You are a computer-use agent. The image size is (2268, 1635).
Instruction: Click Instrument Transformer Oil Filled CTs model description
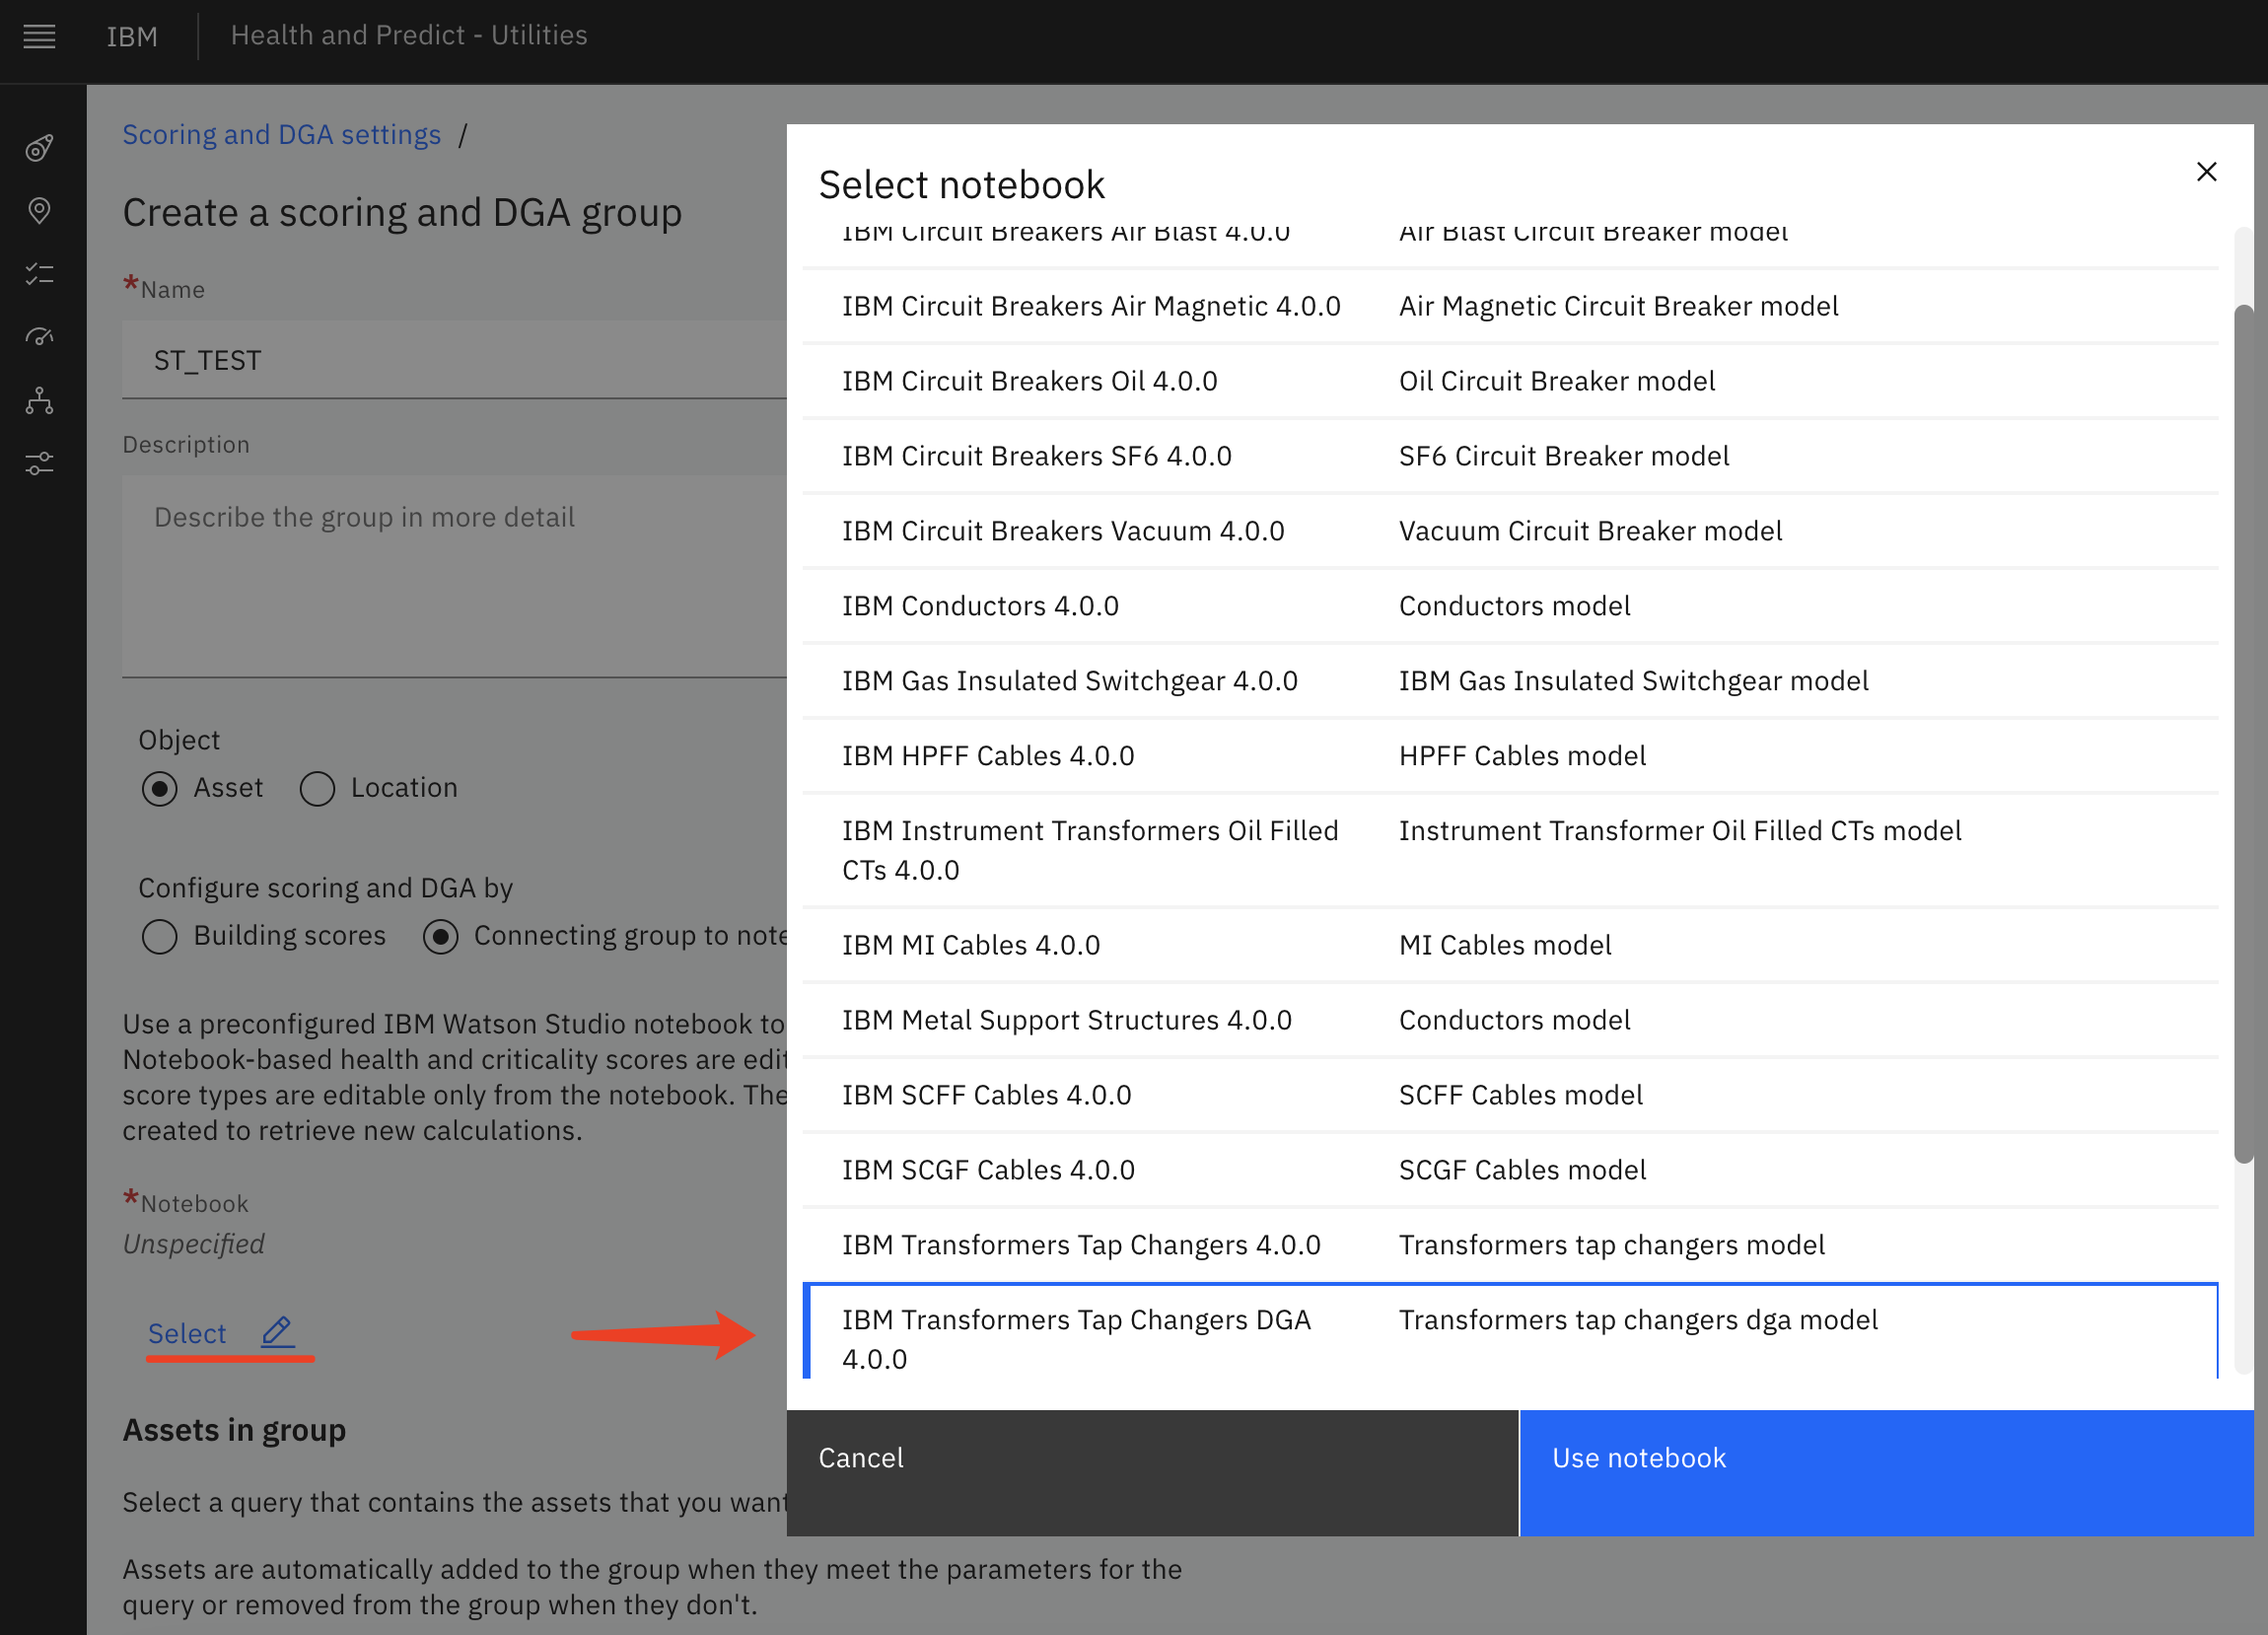pyautogui.click(x=1680, y=831)
